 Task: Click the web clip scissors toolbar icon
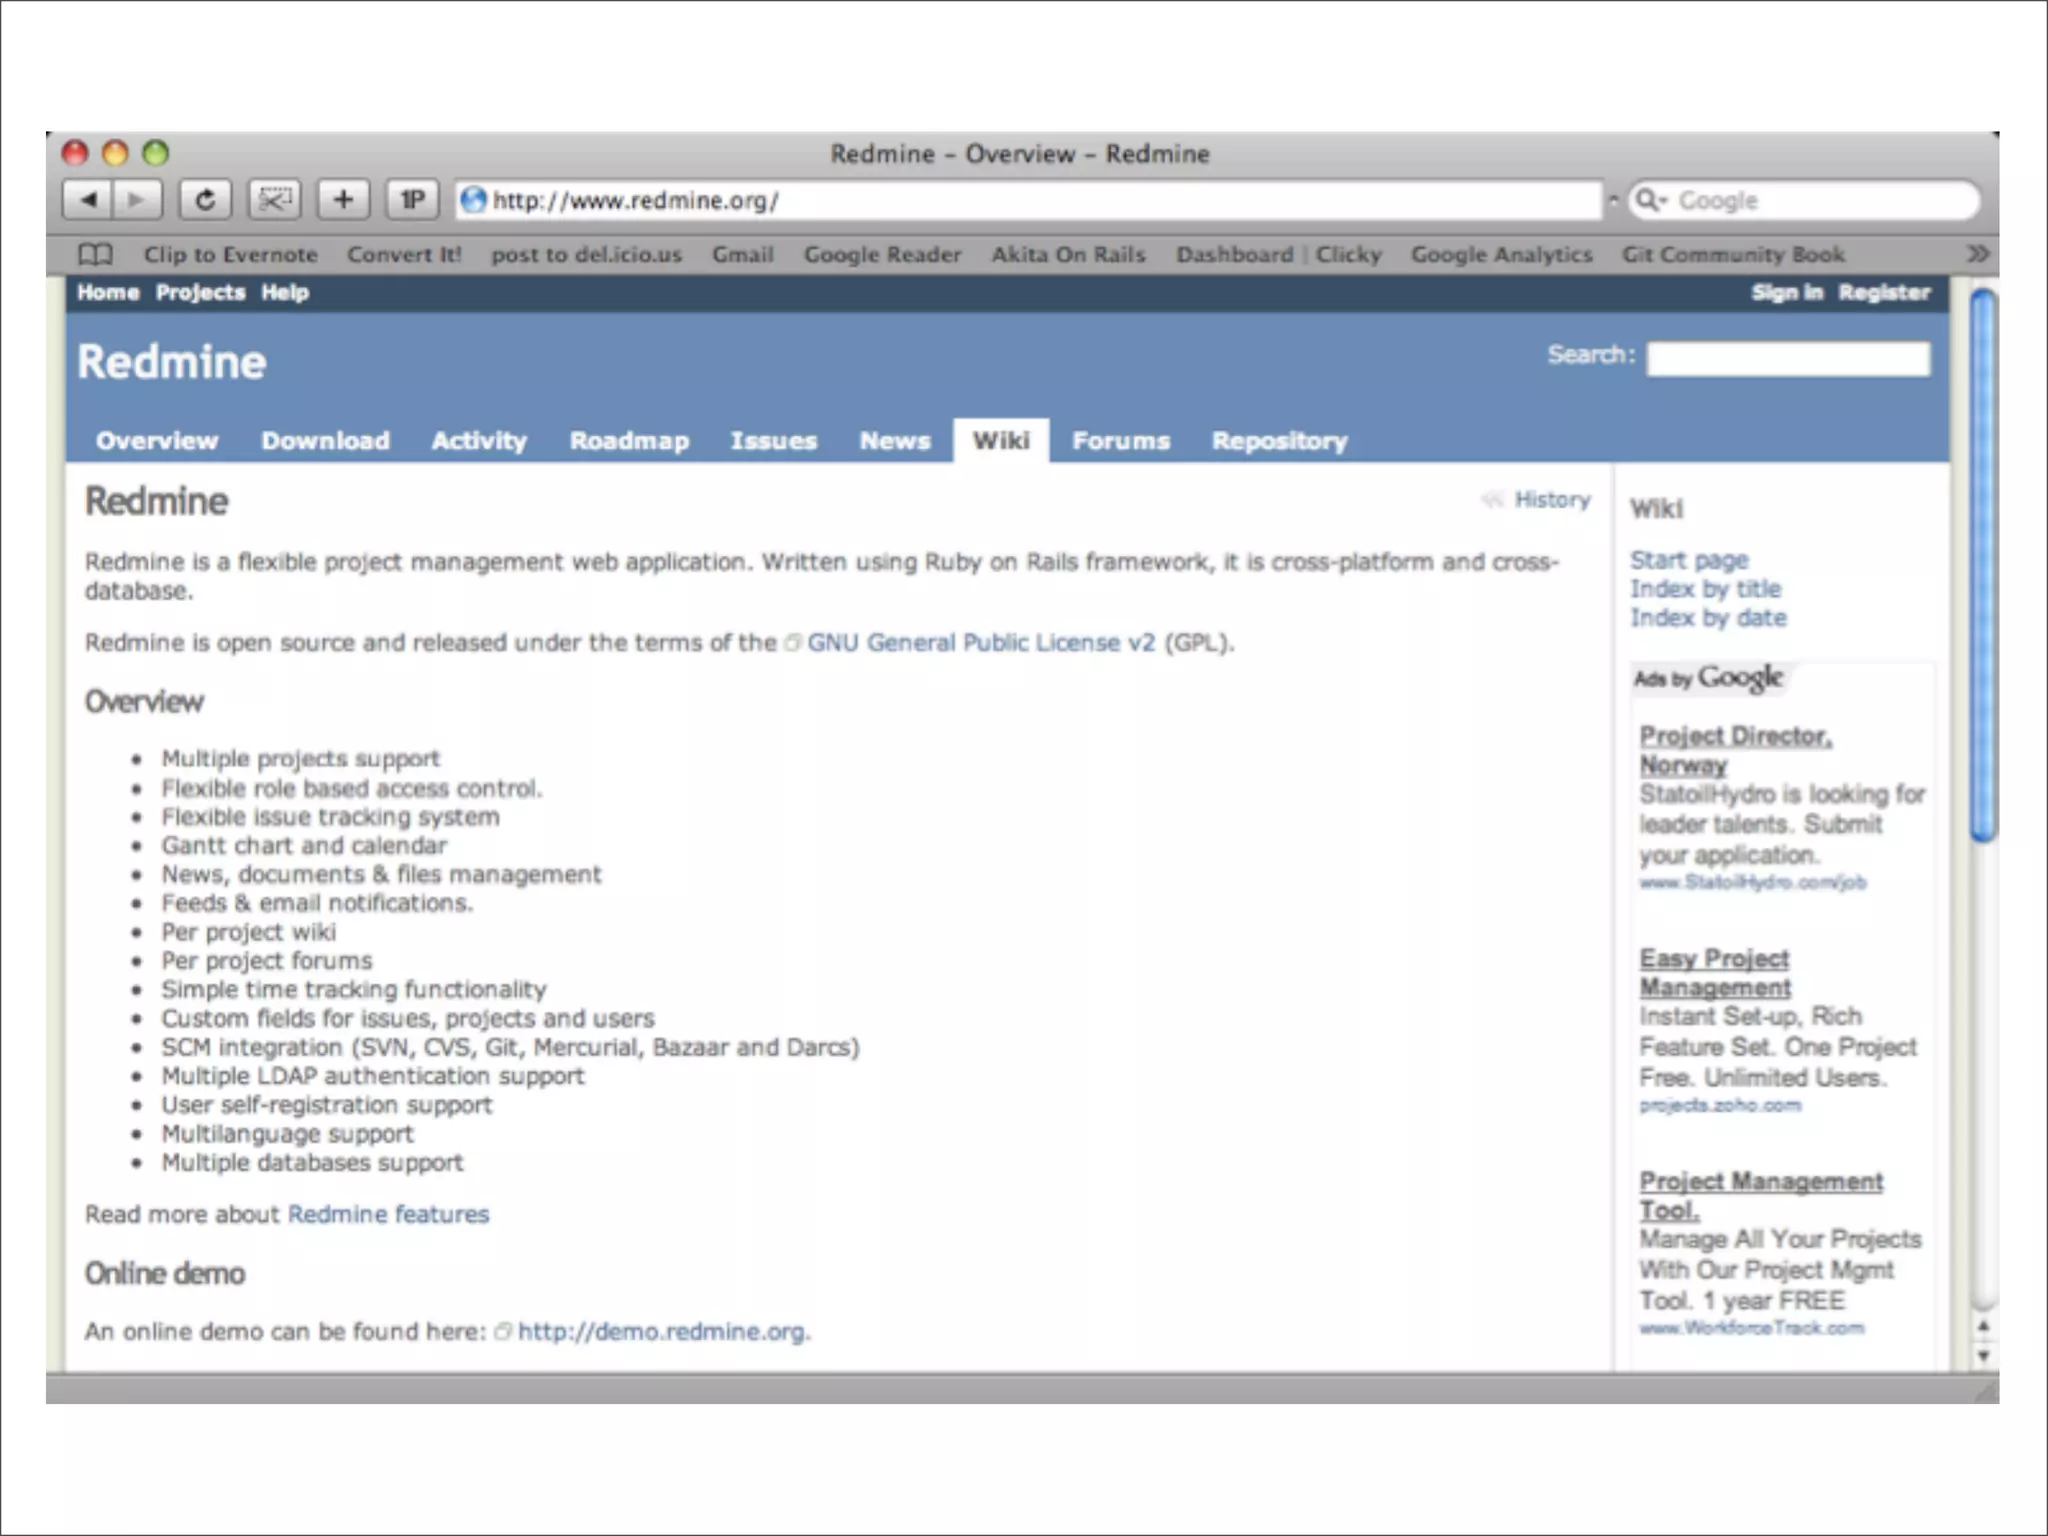pyautogui.click(x=274, y=200)
